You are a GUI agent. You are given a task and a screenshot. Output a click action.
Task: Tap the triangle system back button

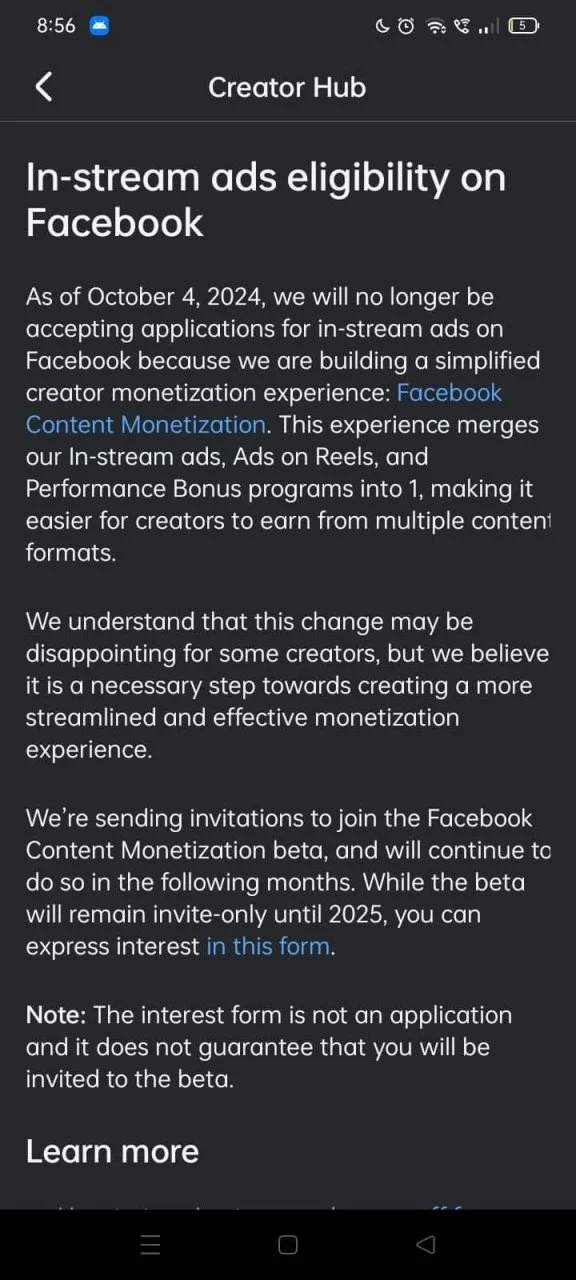click(x=425, y=1245)
